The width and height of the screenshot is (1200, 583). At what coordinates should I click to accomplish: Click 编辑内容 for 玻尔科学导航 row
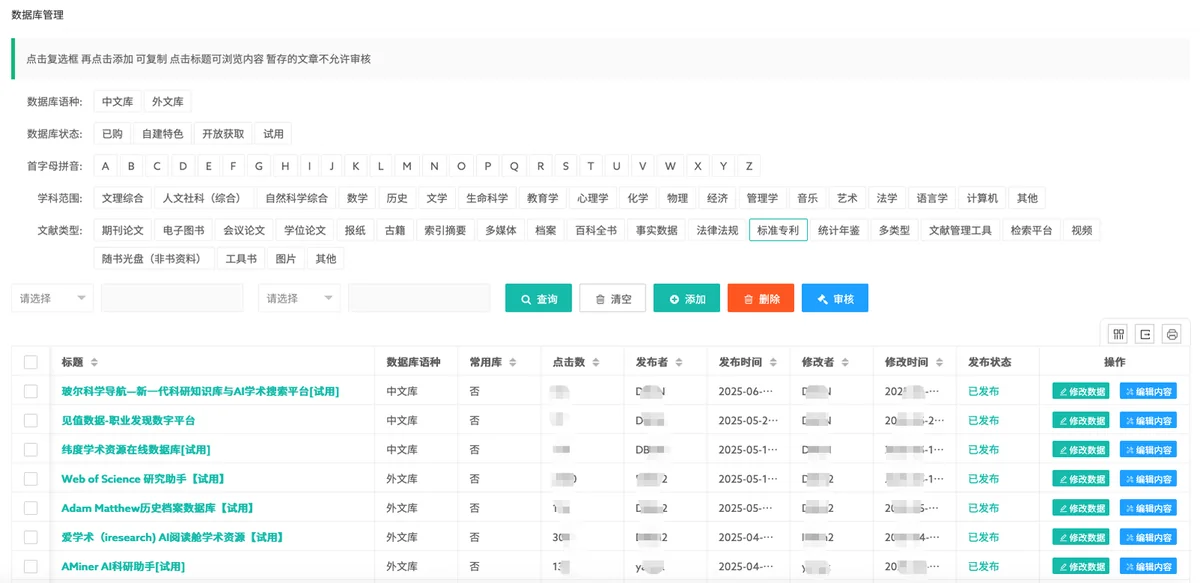pos(1148,391)
